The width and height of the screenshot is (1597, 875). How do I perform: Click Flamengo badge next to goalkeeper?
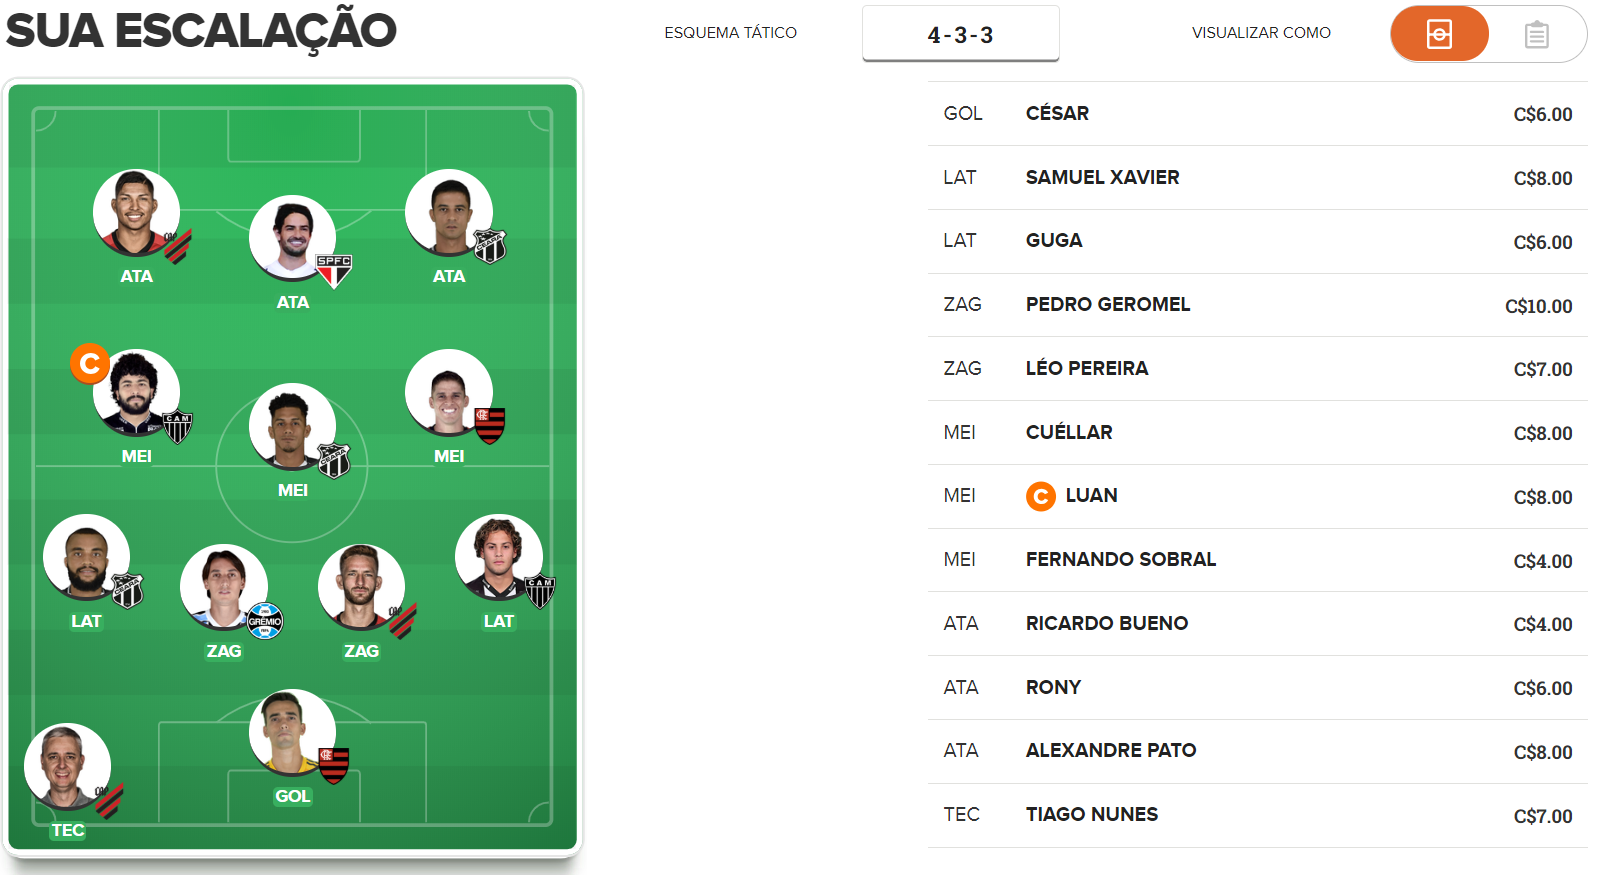click(334, 765)
